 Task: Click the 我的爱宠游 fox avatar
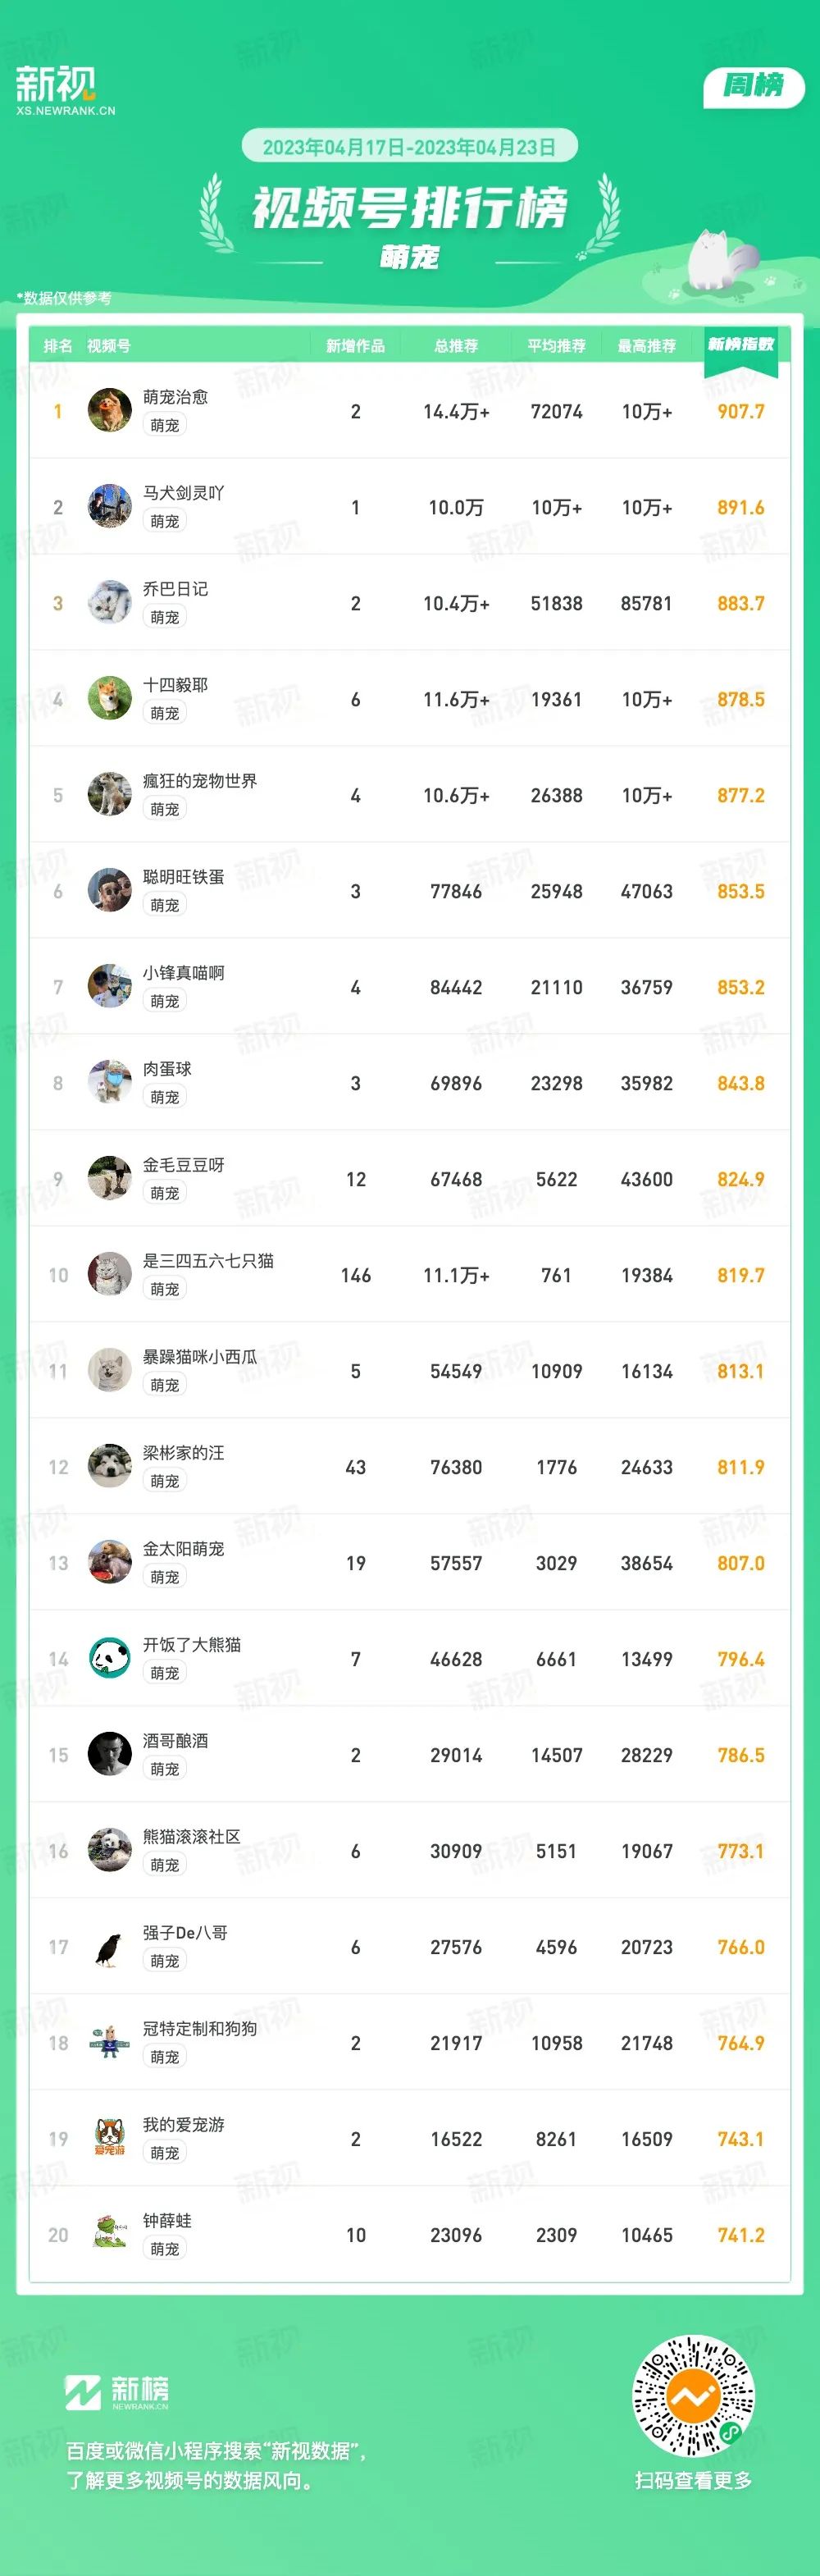pyautogui.click(x=110, y=2139)
